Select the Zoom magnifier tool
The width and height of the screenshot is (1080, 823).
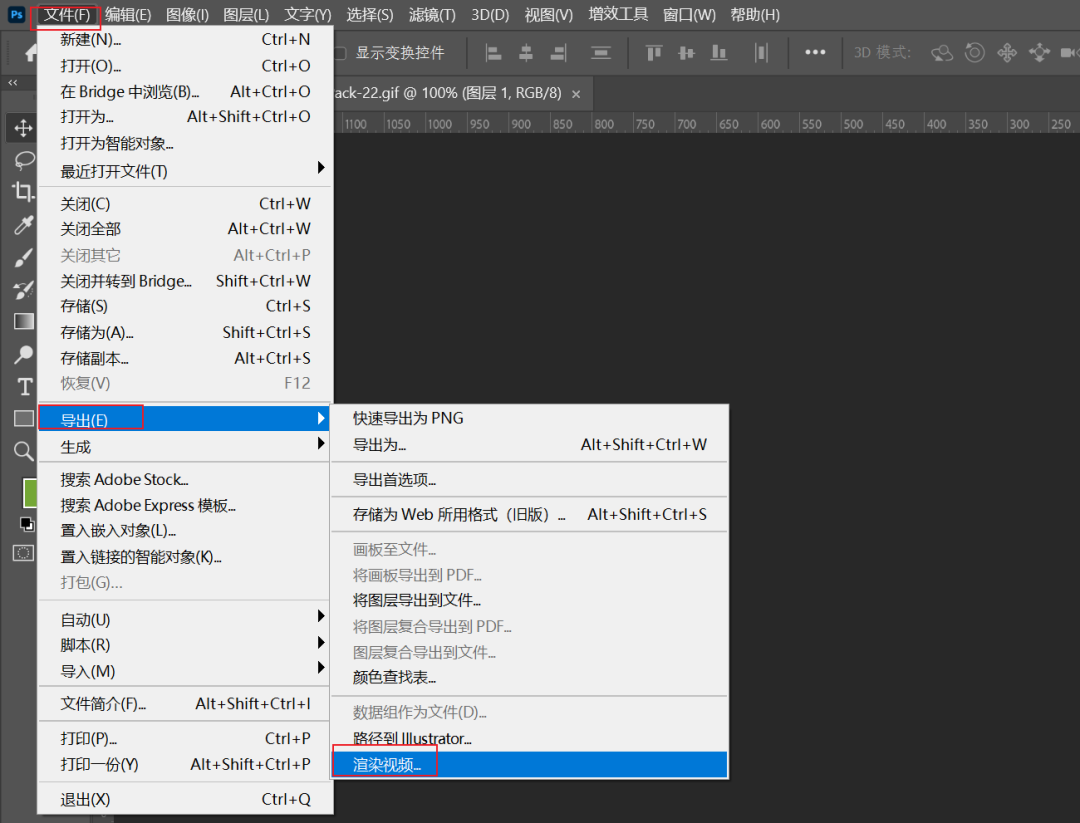23,451
